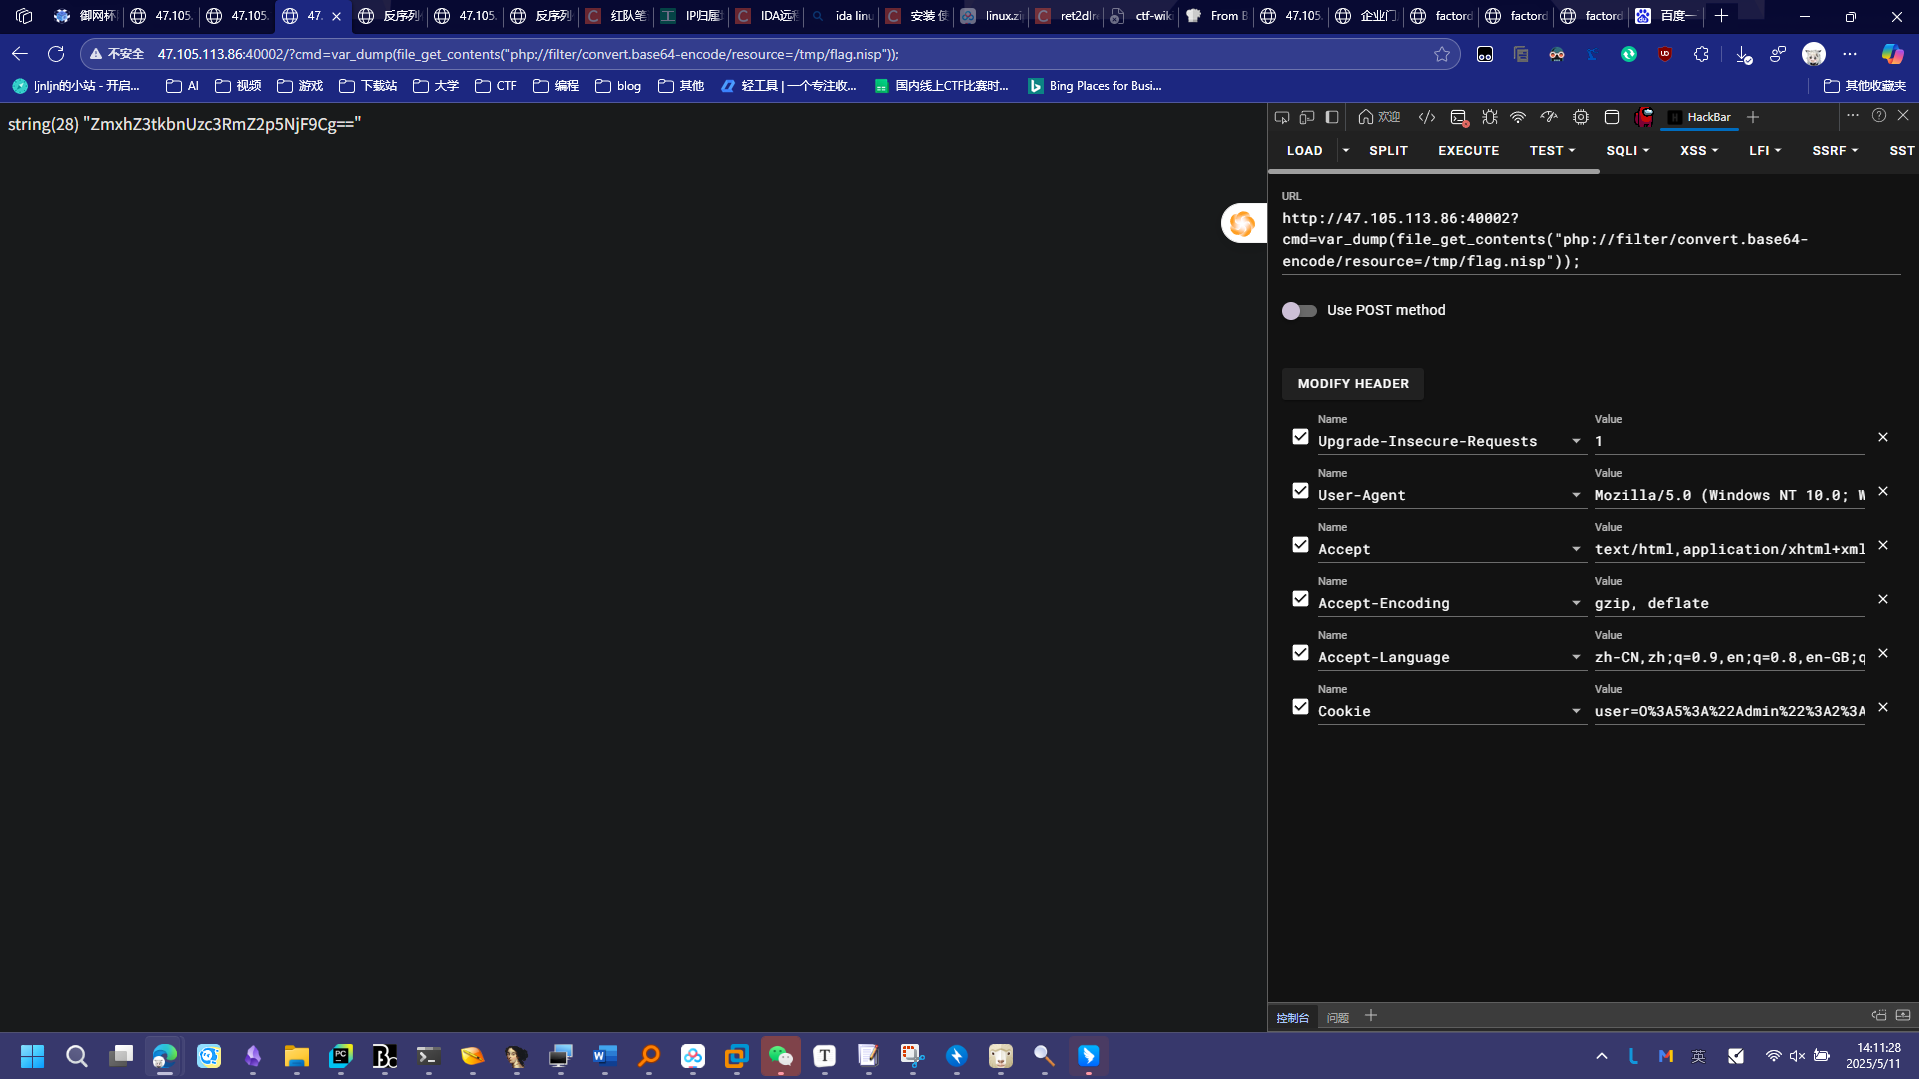The height and width of the screenshot is (1079, 1919).
Task: Open File Explorer from the taskbar
Action: pyautogui.click(x=297, y=1056)
